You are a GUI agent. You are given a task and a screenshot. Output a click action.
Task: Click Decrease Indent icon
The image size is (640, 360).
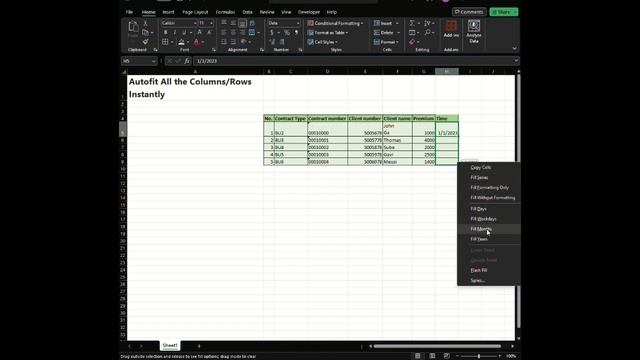(224, 42)
